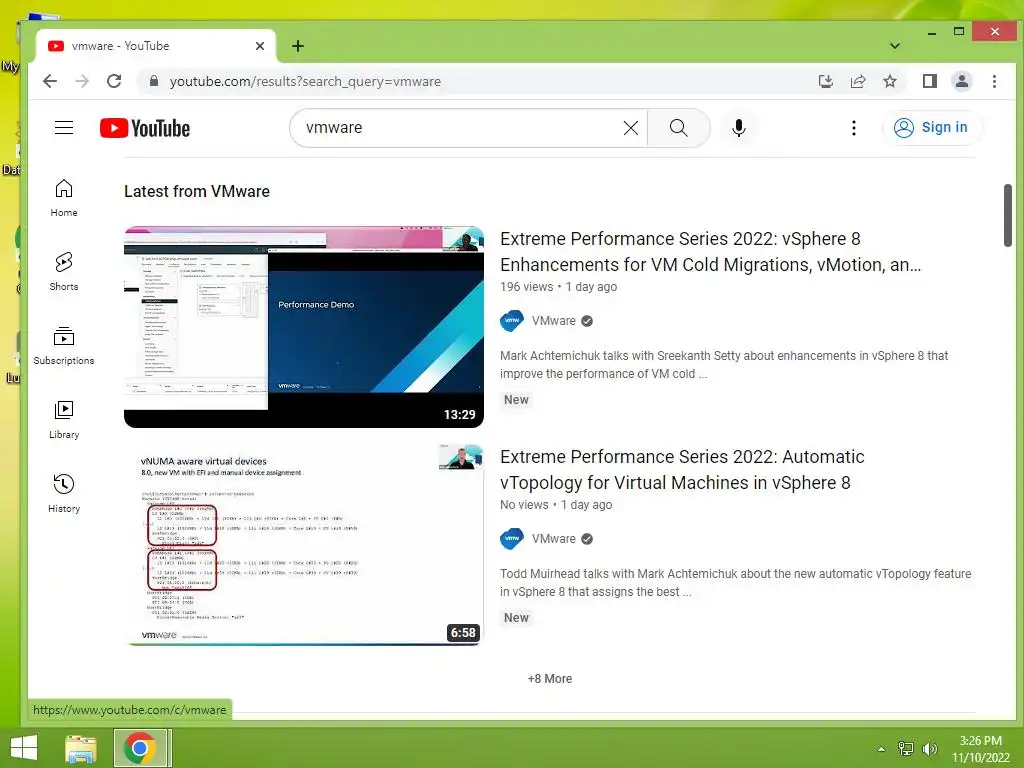Open VMware channel name under second video
Screen dimensions: 1024x768
[x=553, y=539]
